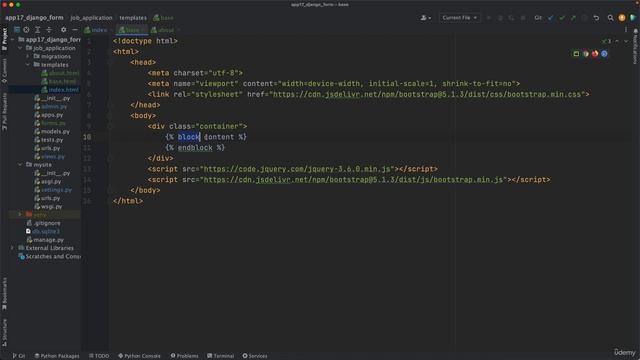Open Search Everywhere magnifier icon
The image size is (640, 360).
click(610, 18)
